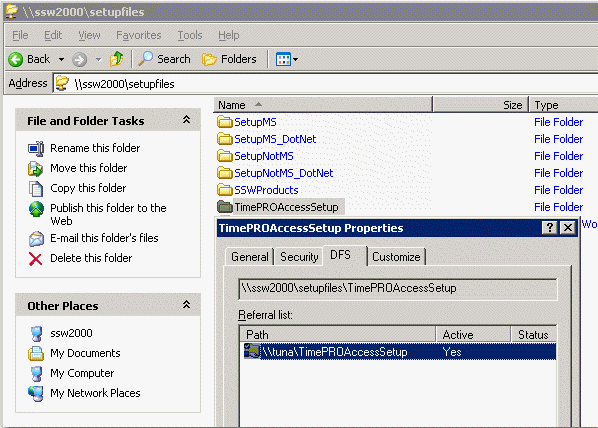598x428 pixels.
Task: Select the \\tuna\TimePROAccessSetup referral row
Action: (399, 351)
